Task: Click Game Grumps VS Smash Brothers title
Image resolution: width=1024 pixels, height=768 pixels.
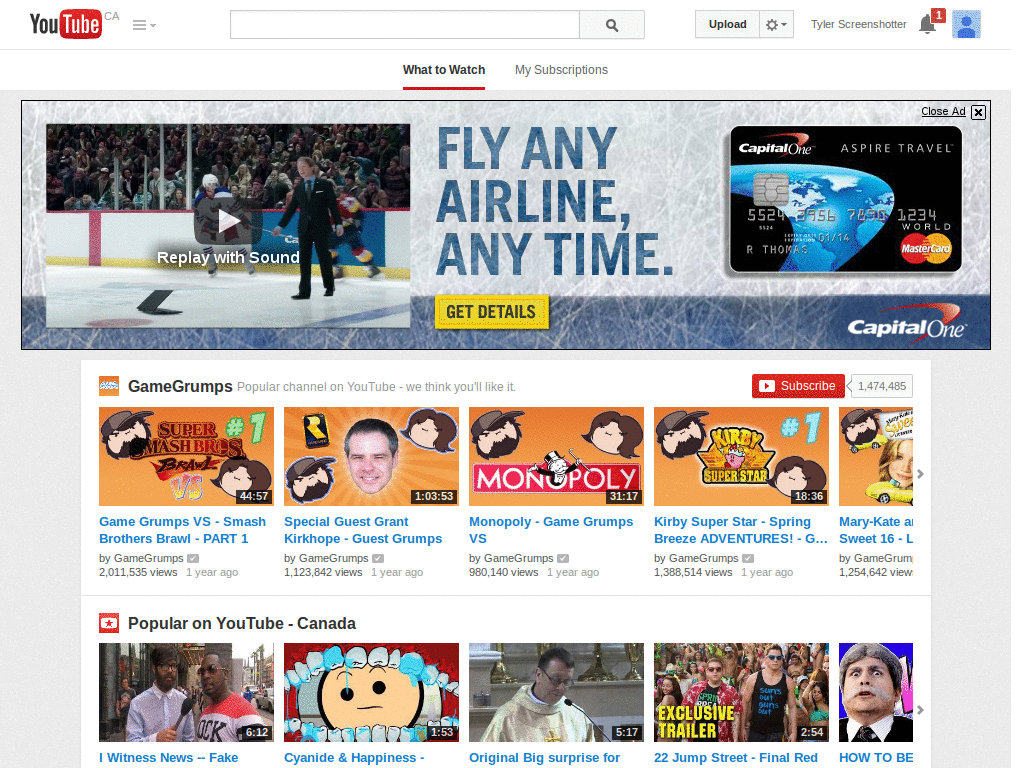Action: pyautogui.click(x=182, y=530)
